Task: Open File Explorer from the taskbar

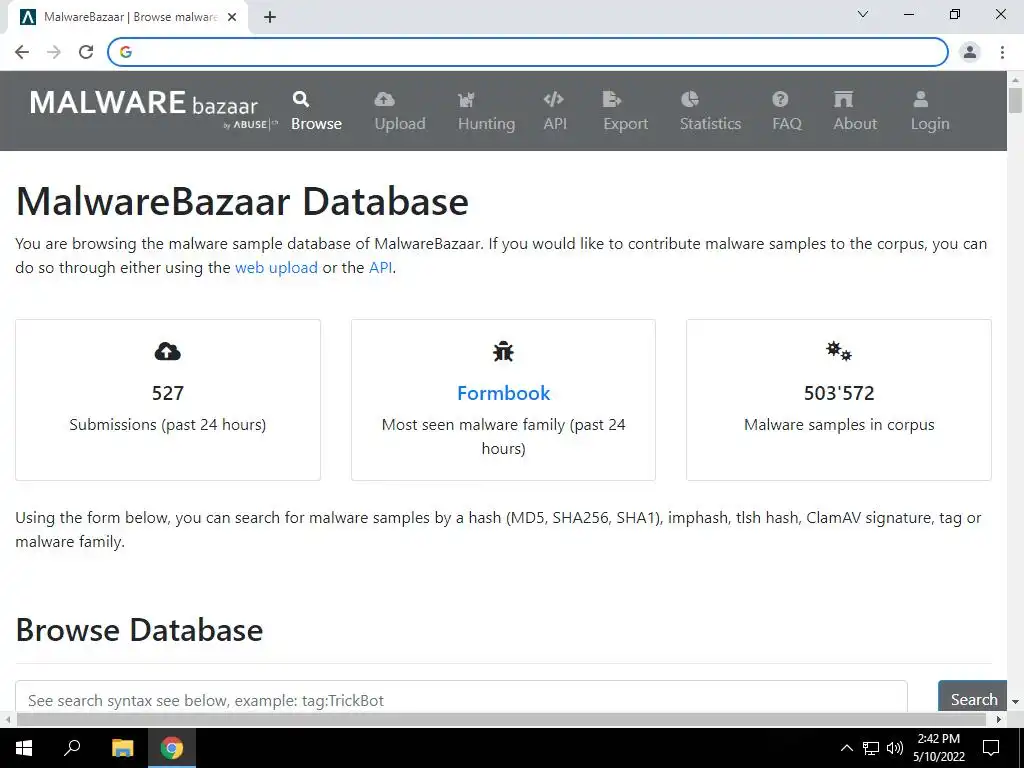Action: point(122,748)
